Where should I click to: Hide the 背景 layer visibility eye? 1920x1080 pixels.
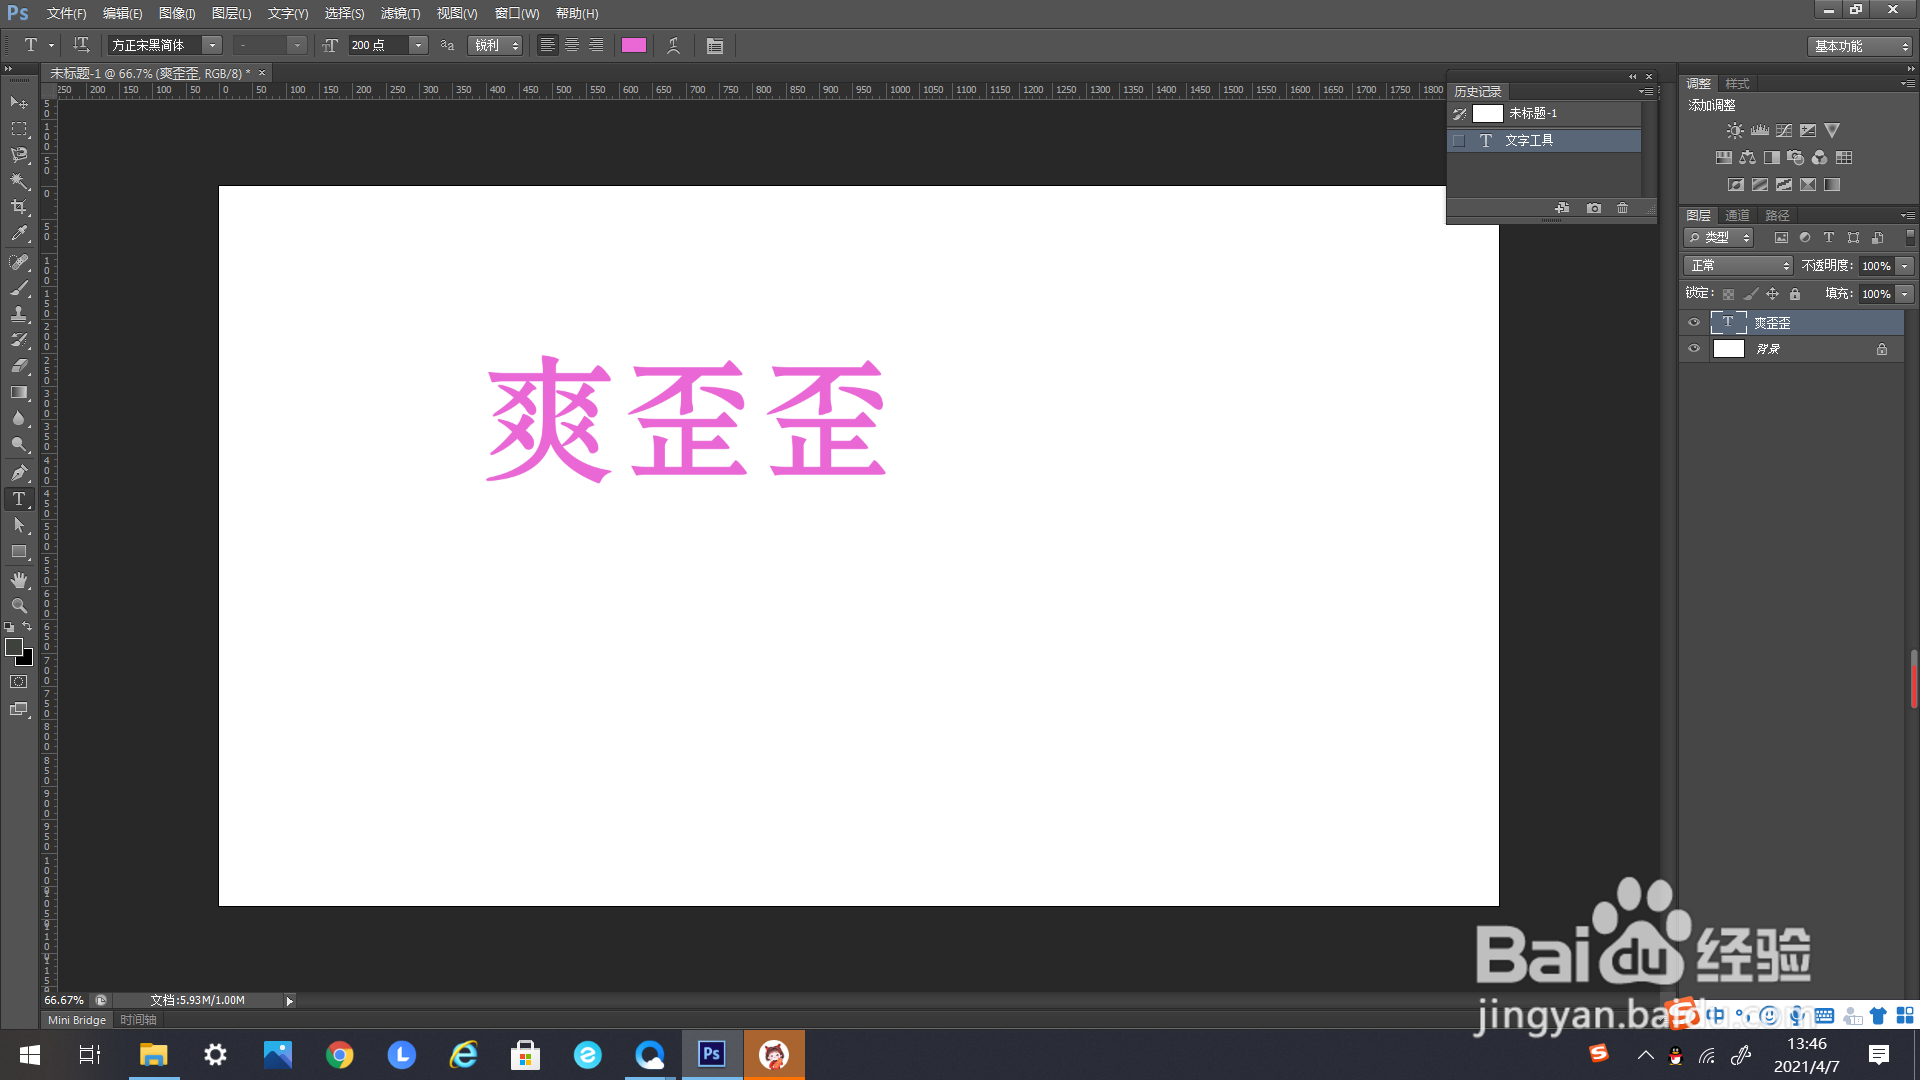[x=1694, y=349]
